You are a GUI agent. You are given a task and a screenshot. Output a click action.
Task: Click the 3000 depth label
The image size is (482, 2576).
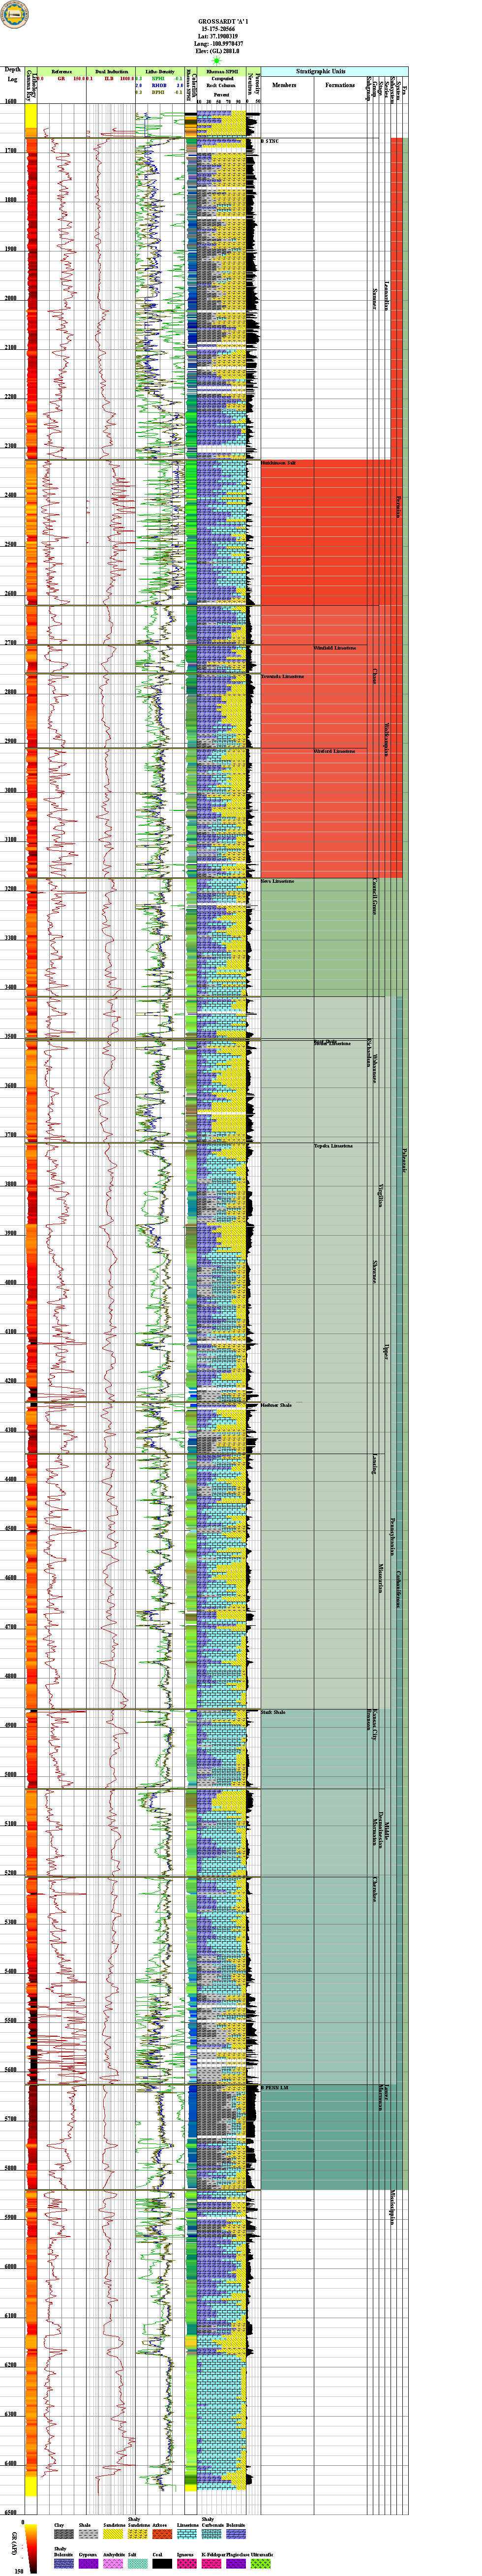[x=11, y=790]
